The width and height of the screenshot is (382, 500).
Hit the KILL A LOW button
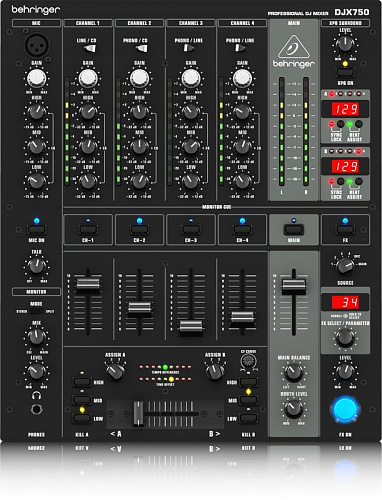click(x=82, y=418)
